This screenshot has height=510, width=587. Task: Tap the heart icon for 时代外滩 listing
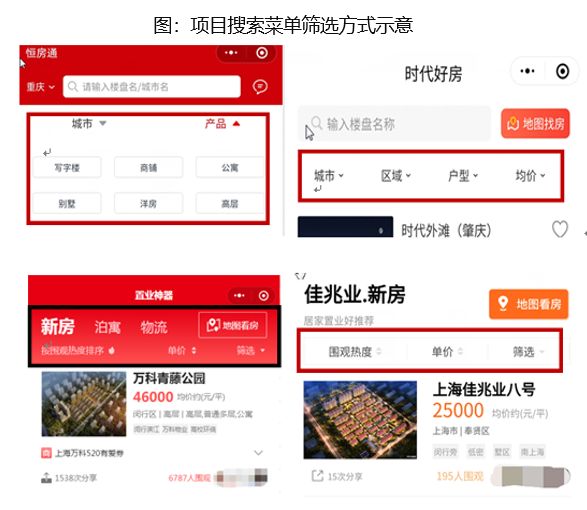point(560,229)
